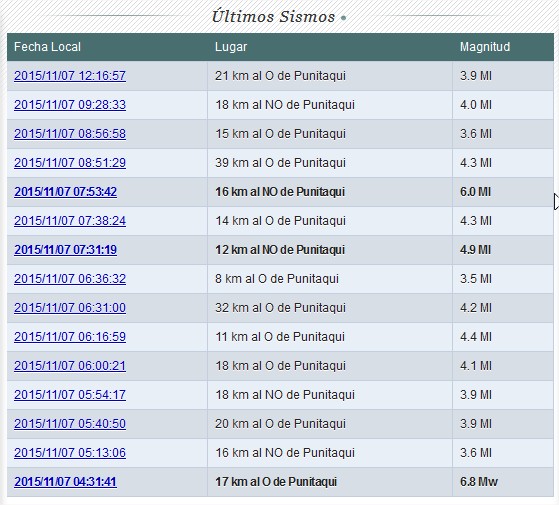Open the 2015/11/07 08:51:29 earthquake link
This screenshot has width=559, height=505.
point(70,163)
